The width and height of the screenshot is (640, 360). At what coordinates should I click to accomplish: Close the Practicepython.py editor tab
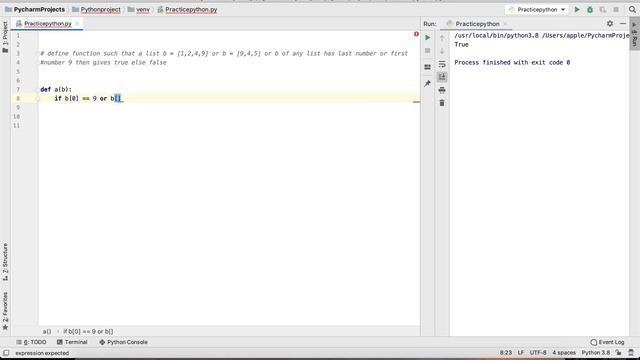pyautogui.click(x=77, y=24)
